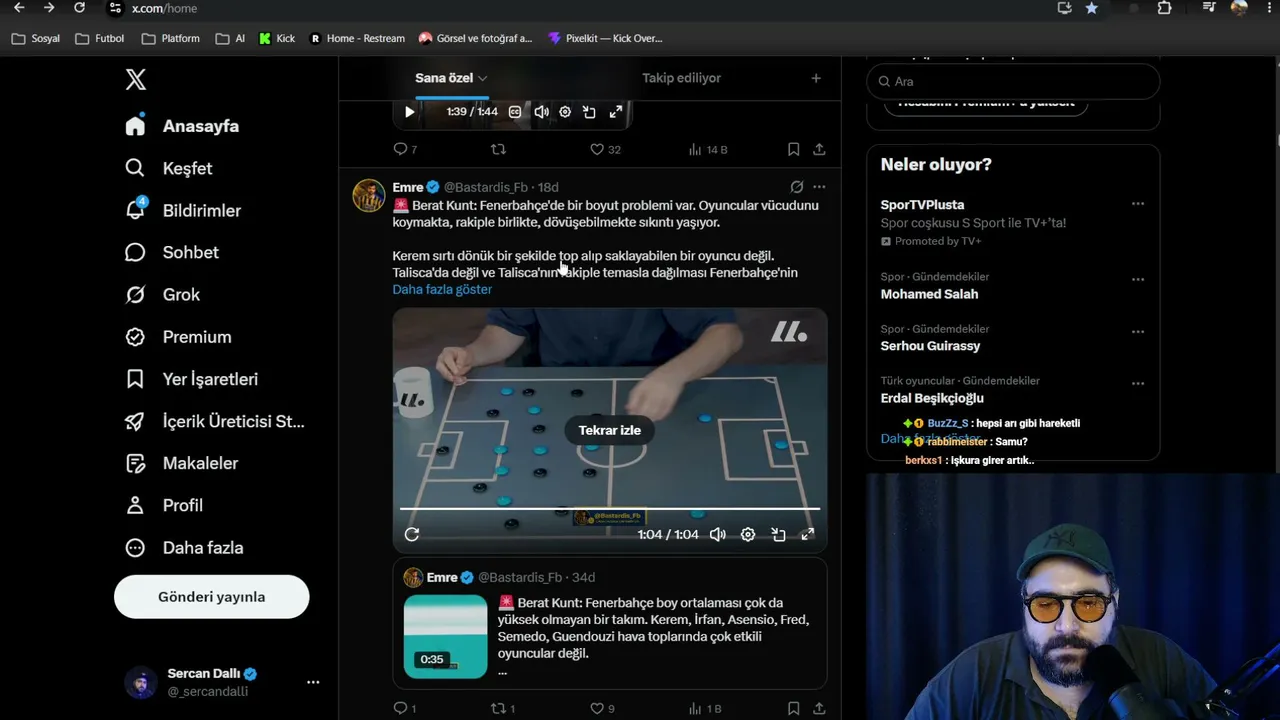View analytics showing 14 B views
The height and width of the screenshot is (720, 1280).
coord(708,150)
